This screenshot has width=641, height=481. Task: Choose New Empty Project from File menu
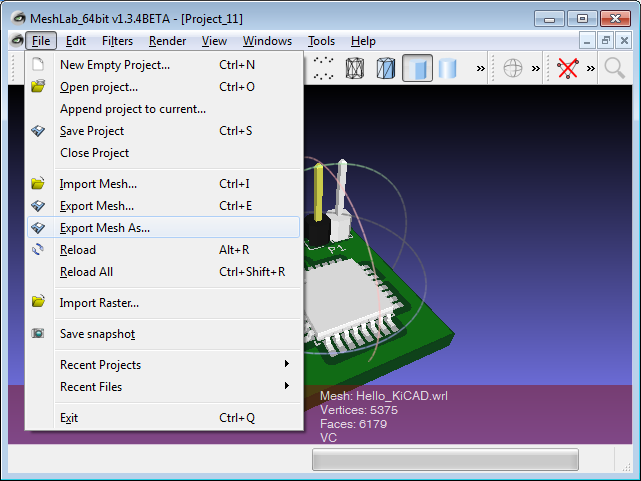(x=164, y=65)
